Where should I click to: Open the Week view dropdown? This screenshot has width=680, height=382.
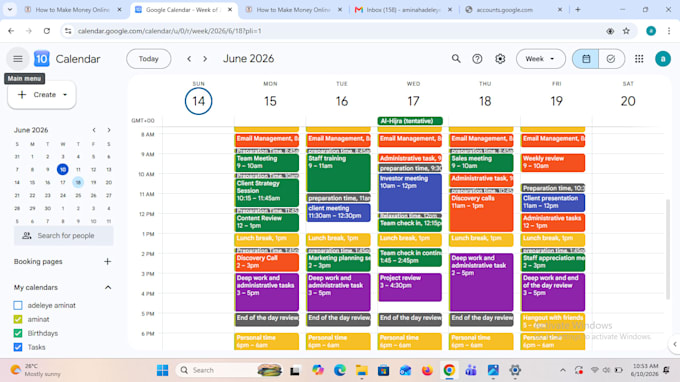point(540,59)
